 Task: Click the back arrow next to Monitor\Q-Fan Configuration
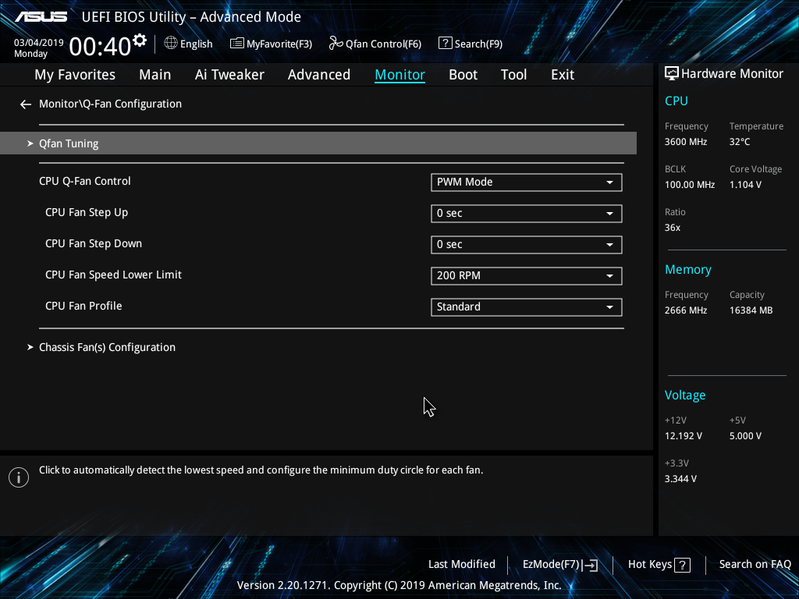(25, 104)
